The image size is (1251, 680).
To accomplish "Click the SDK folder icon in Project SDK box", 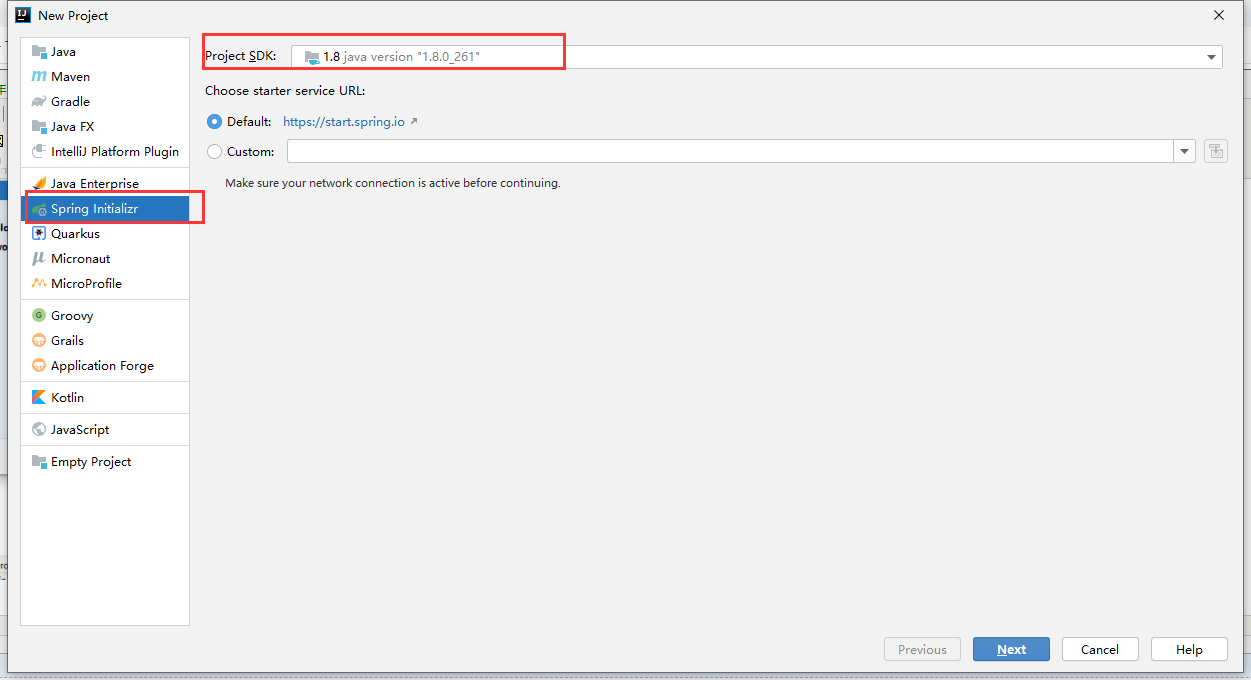I will pos(312,57).
